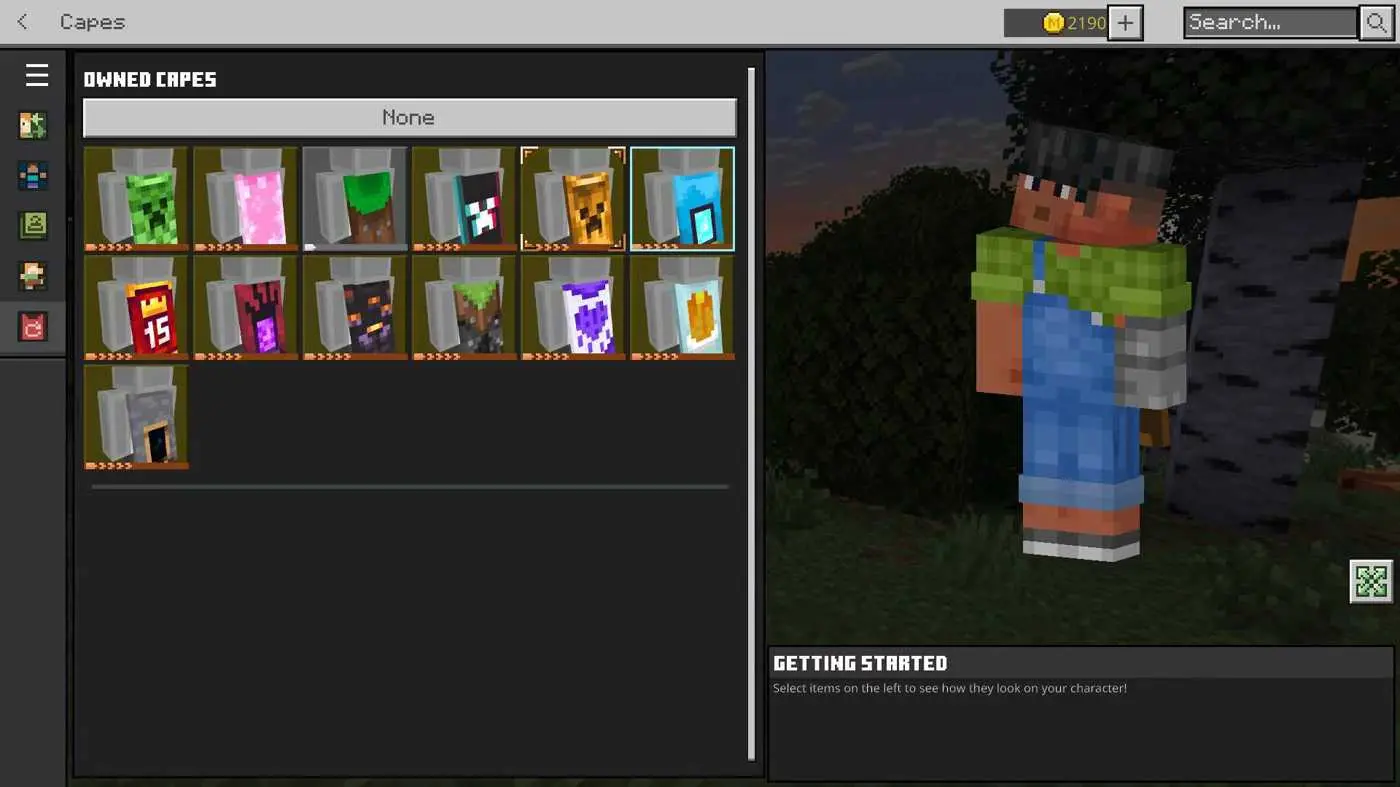Open the red capes sidebar tab
The width and height of the screenshot is (1400, 787).
coord(33,327)
